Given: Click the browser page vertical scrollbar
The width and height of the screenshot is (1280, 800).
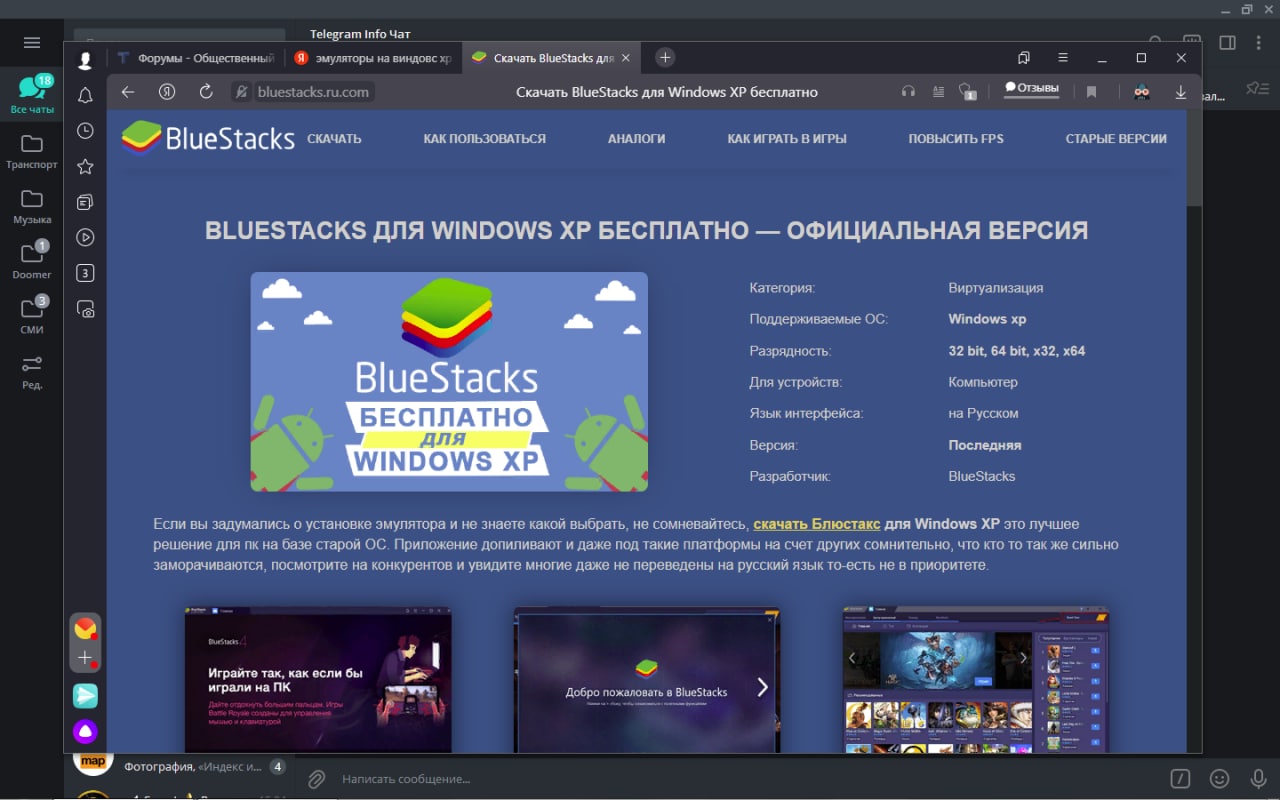Looking at the screenshot, I should coord(1194,156).
